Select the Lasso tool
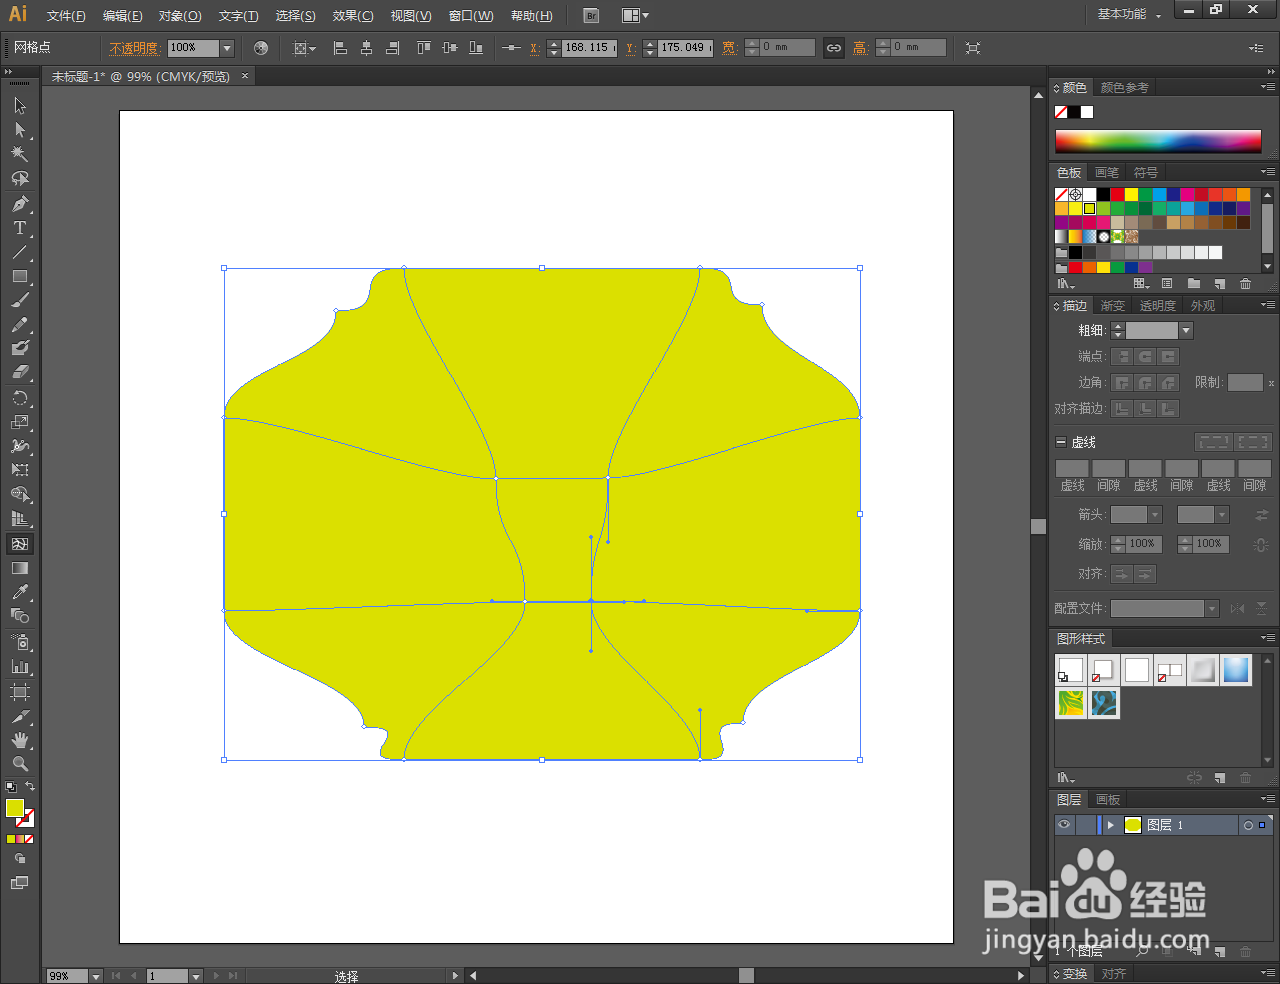Screen dimensions: 1280x984 pos(20,179)
